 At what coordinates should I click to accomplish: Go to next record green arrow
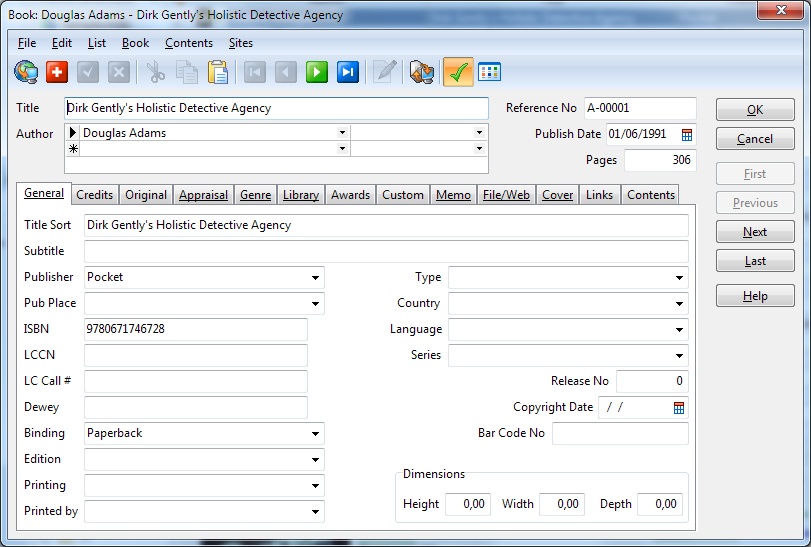coord(317,72)
